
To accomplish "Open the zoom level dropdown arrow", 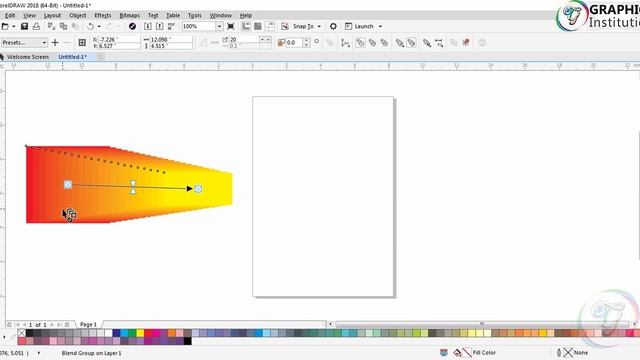I will pos(219,26).
